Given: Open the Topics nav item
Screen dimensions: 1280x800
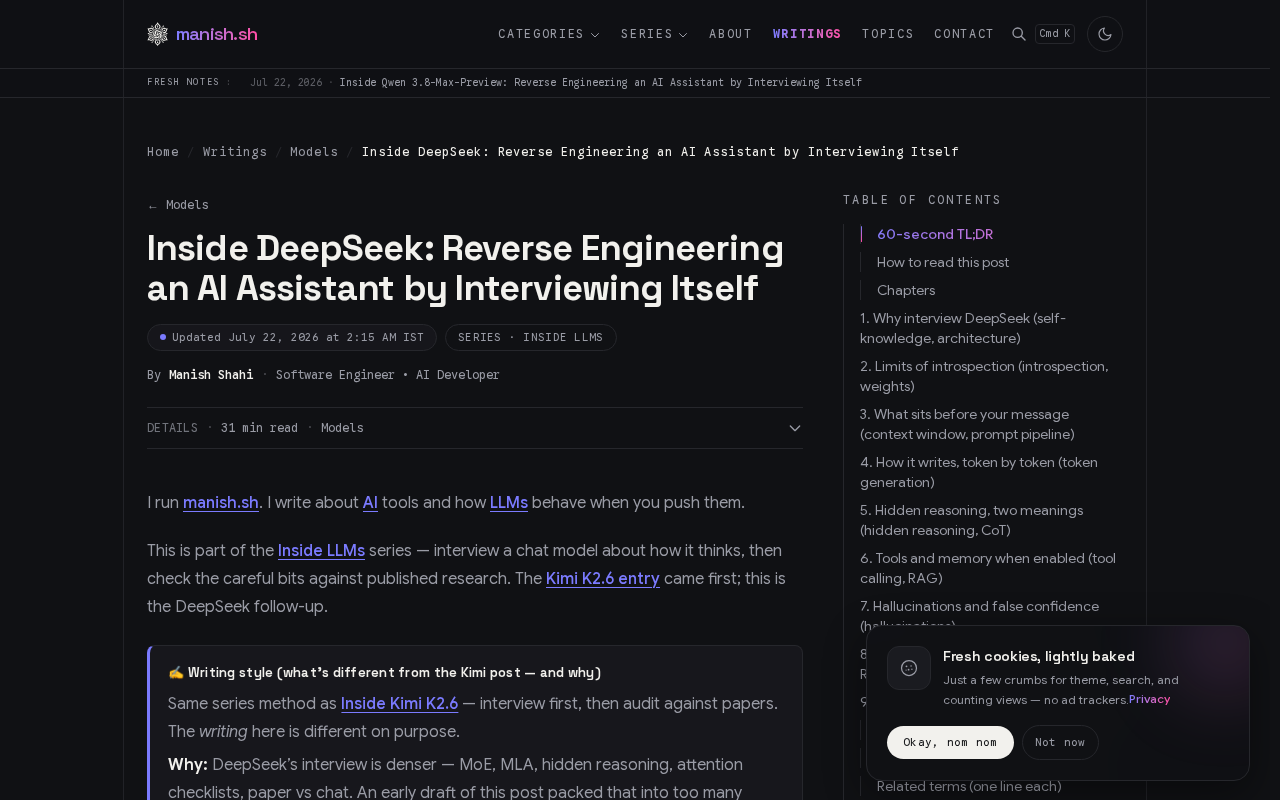Looking at the screenshot, I should tap(888, 34).
